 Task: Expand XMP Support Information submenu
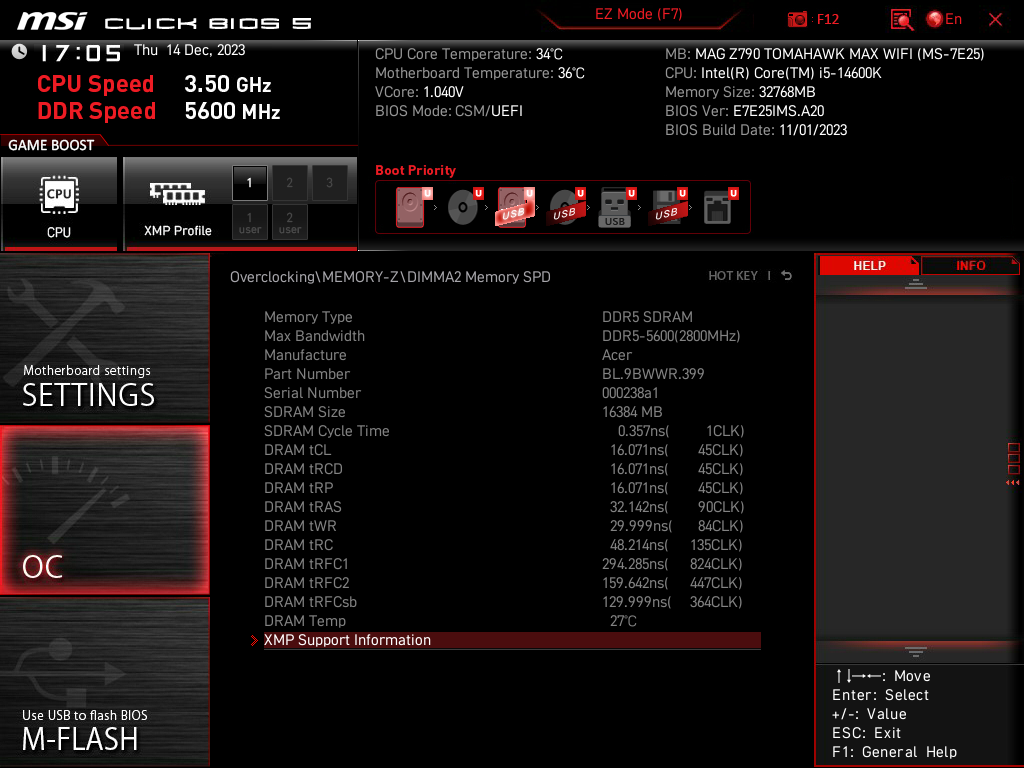(512, 640)
